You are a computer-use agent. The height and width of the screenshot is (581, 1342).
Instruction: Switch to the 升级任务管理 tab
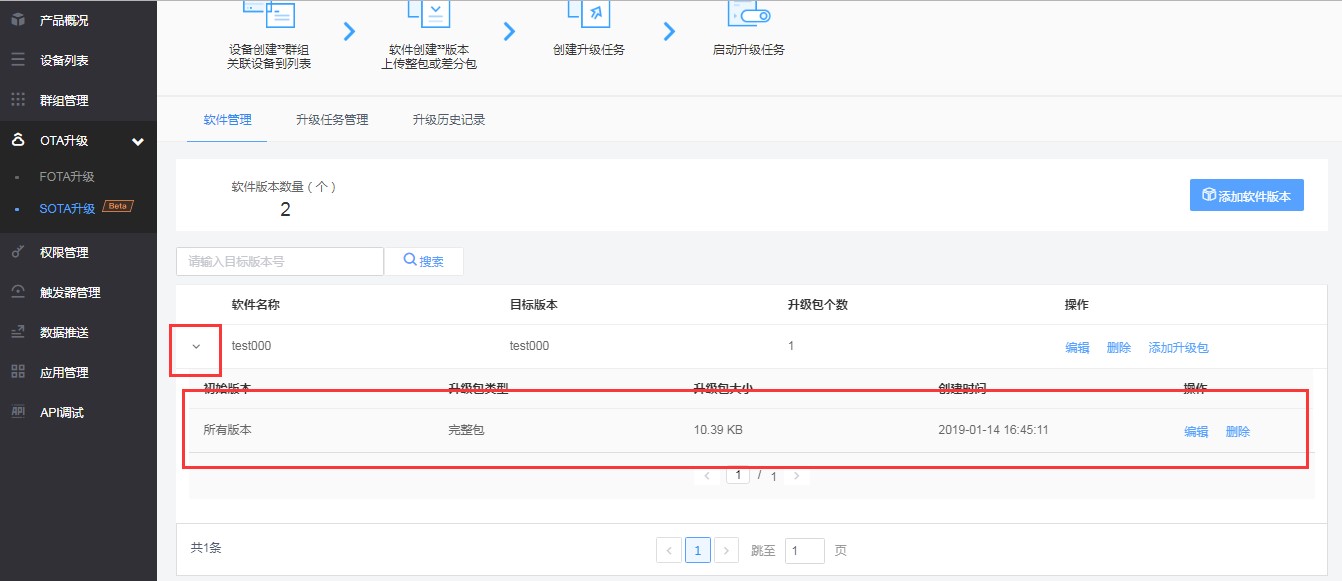pyautogui.click(x=332, y=120)
